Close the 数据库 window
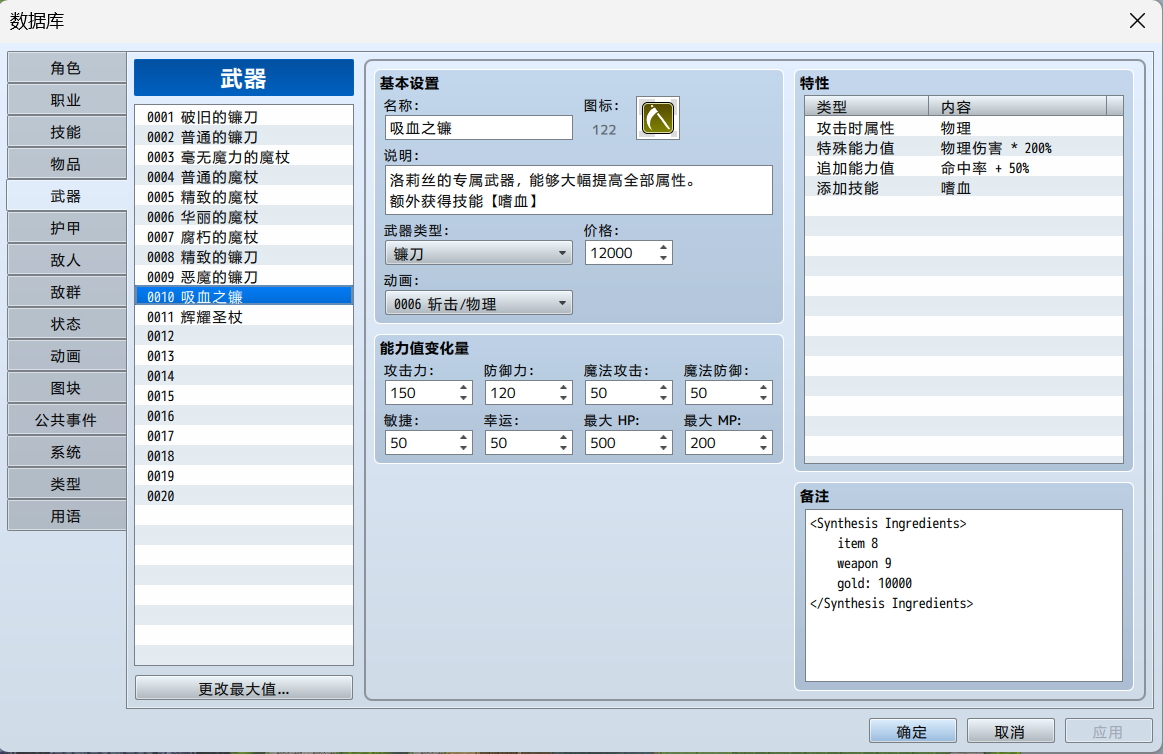Image resolution: width=1163 pixels, height=754 pixels. [1137, 21]
